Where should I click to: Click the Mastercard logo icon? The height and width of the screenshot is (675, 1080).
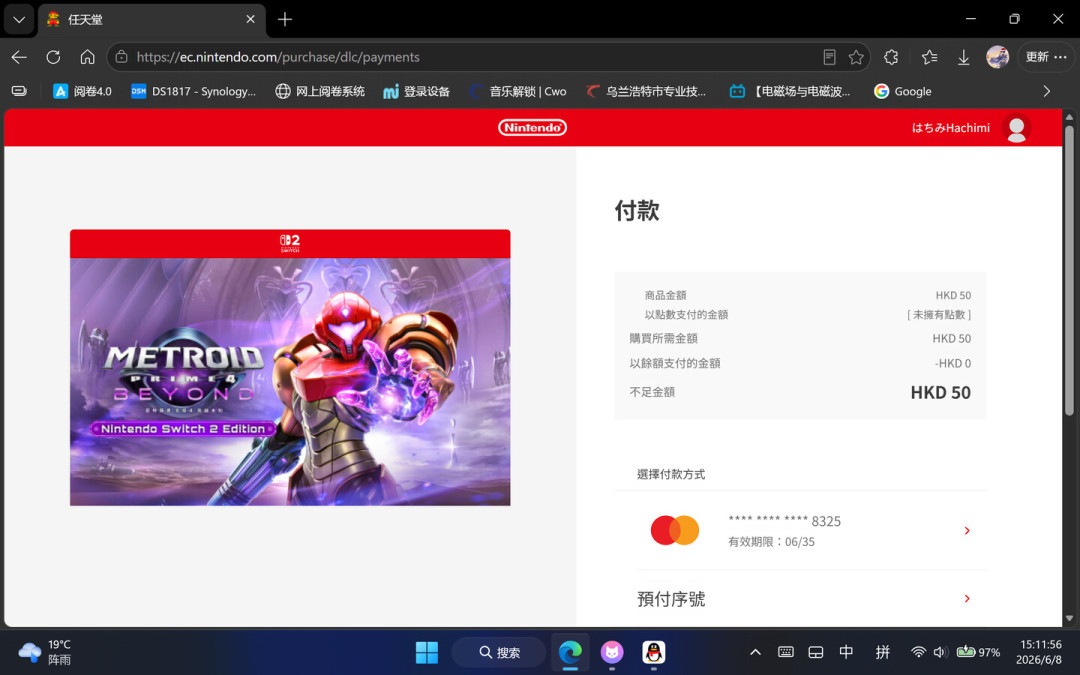pyautogui.click(x=675, y=530)
